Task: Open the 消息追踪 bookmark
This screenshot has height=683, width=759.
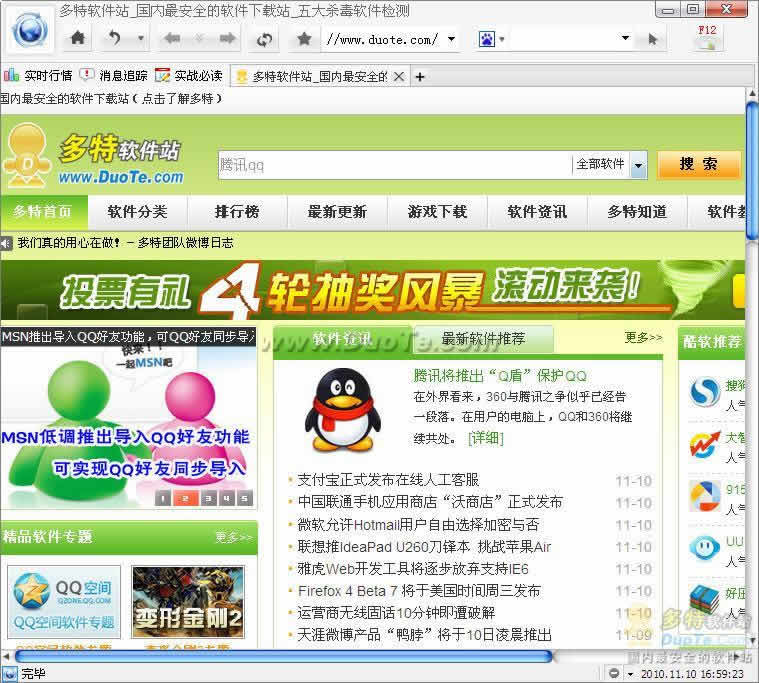Action: tap(114, 76)
